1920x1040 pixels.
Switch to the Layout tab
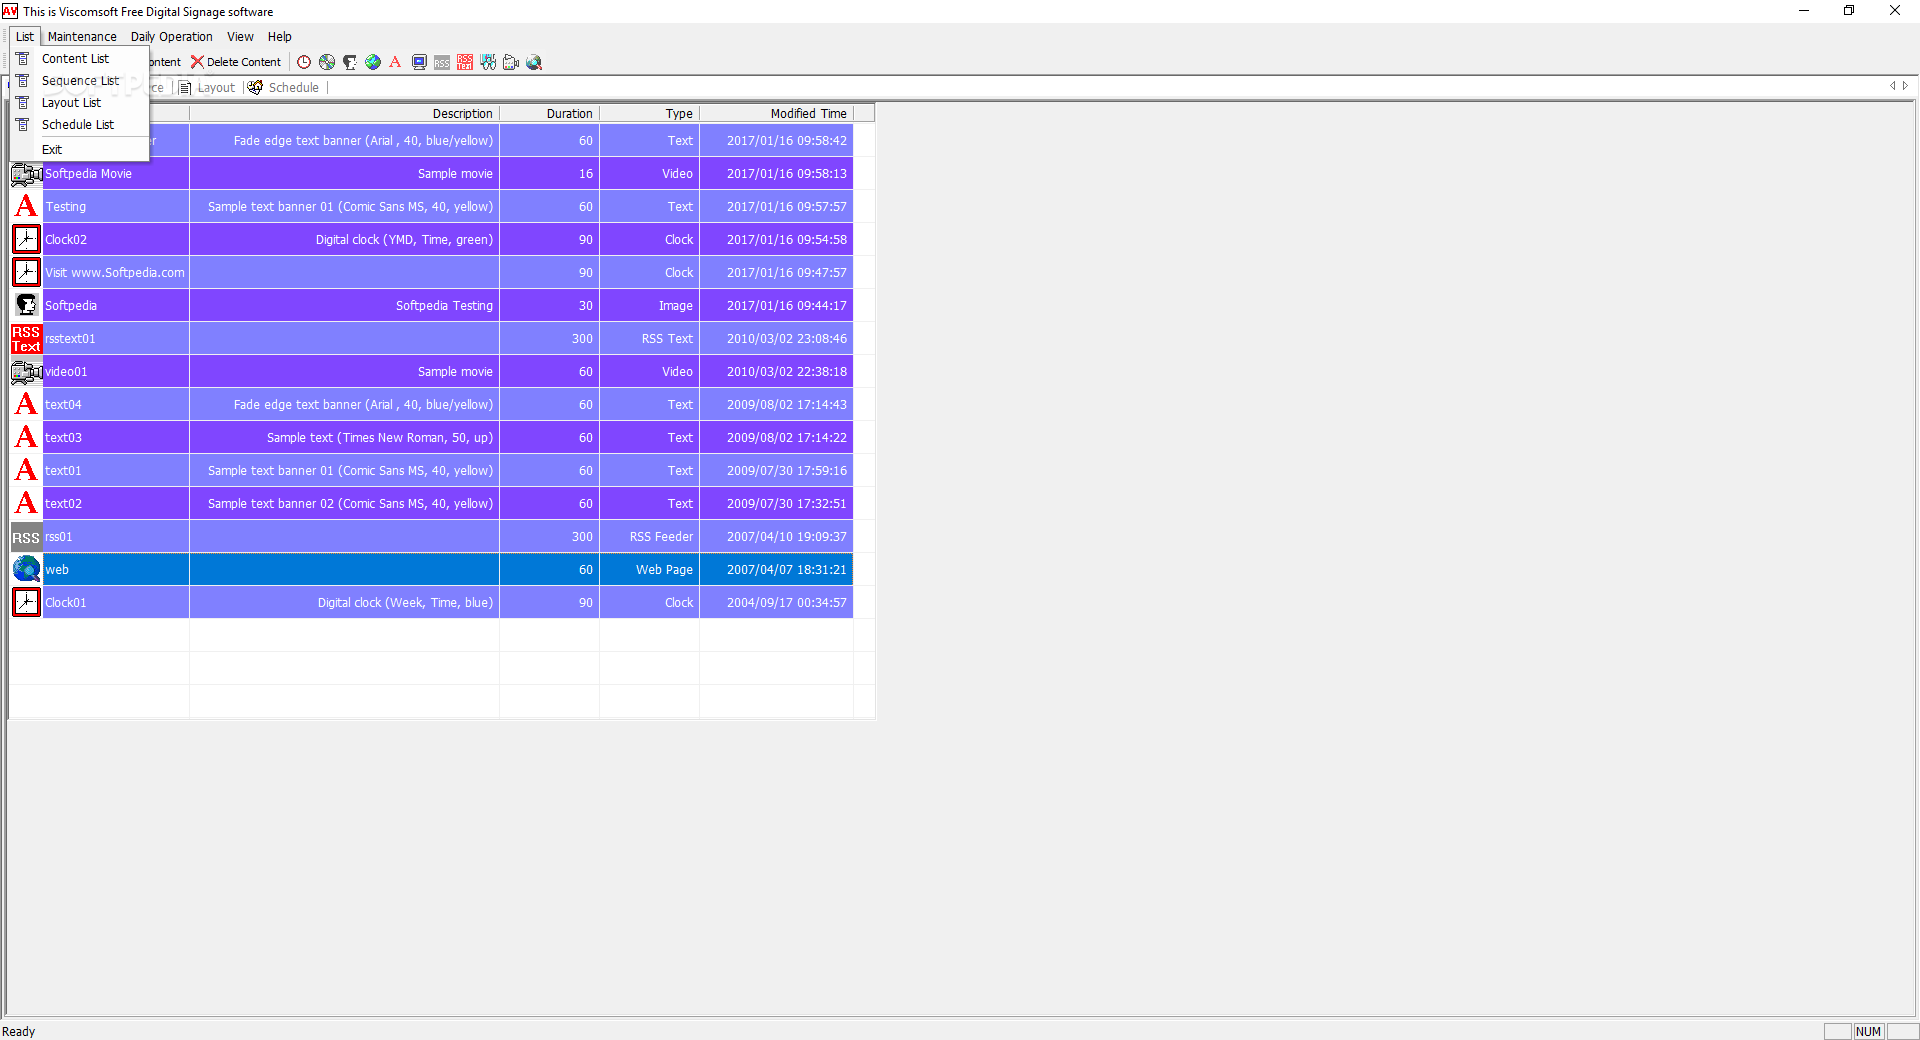click(x=207, y=88)
